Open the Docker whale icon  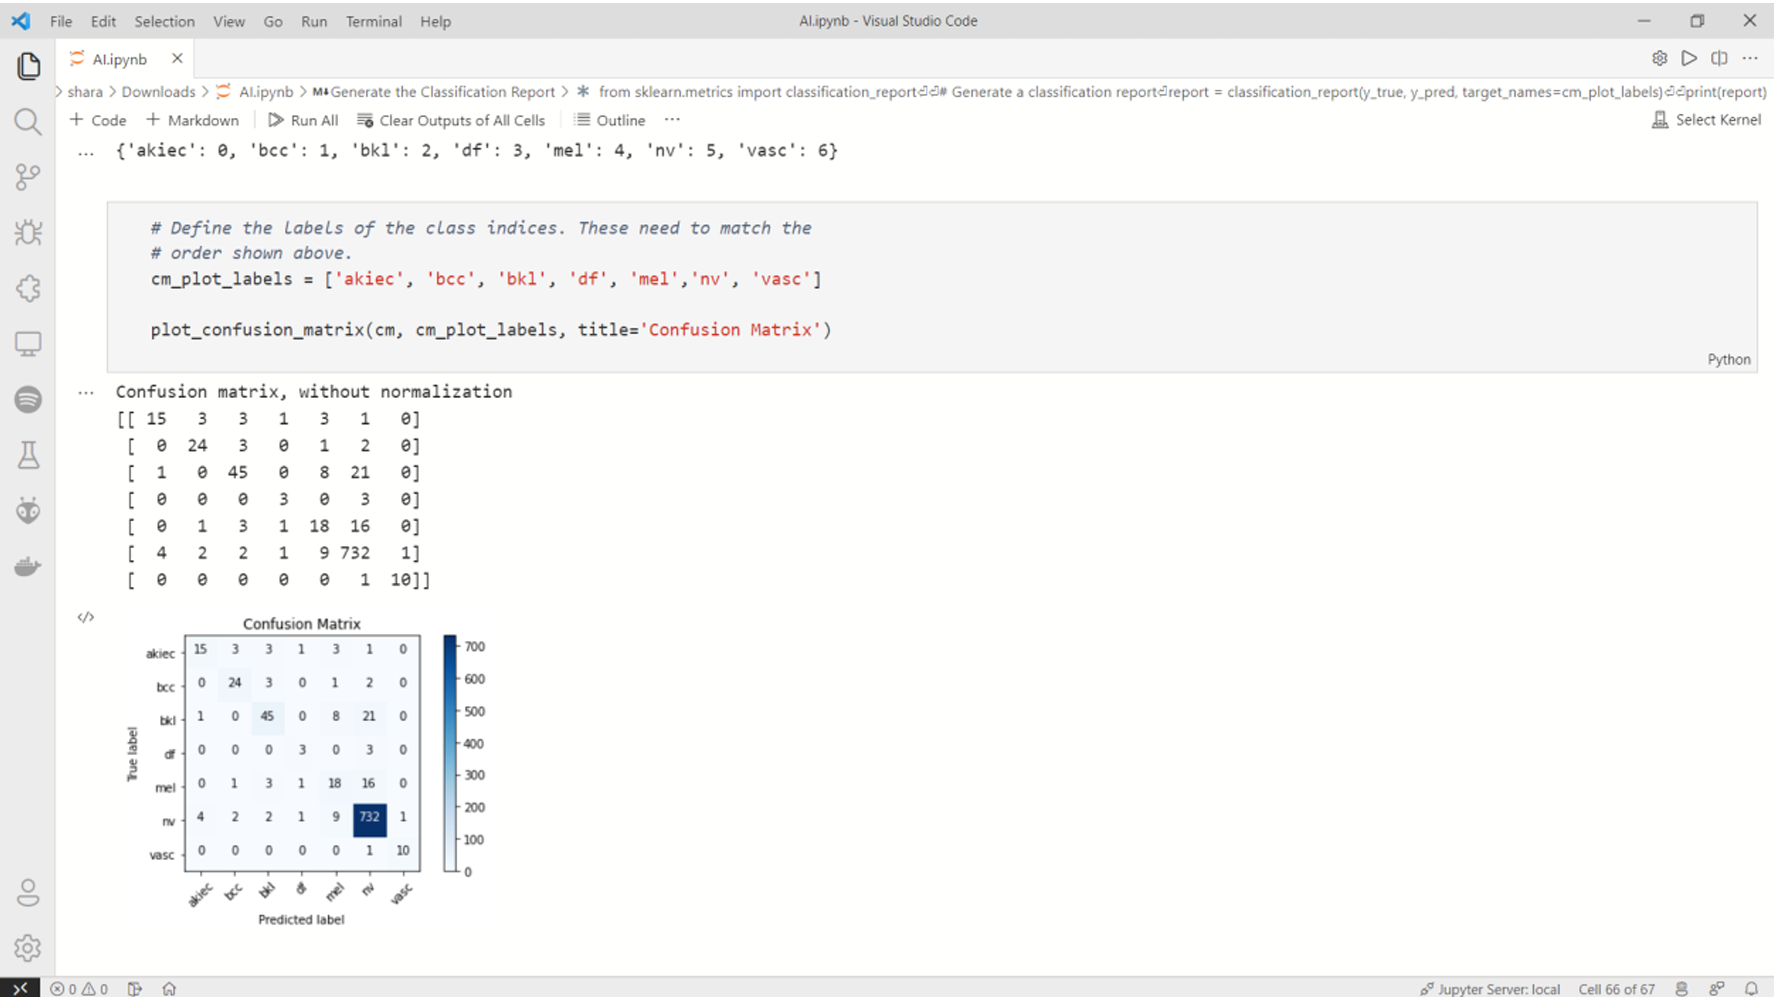coord(28,566)
